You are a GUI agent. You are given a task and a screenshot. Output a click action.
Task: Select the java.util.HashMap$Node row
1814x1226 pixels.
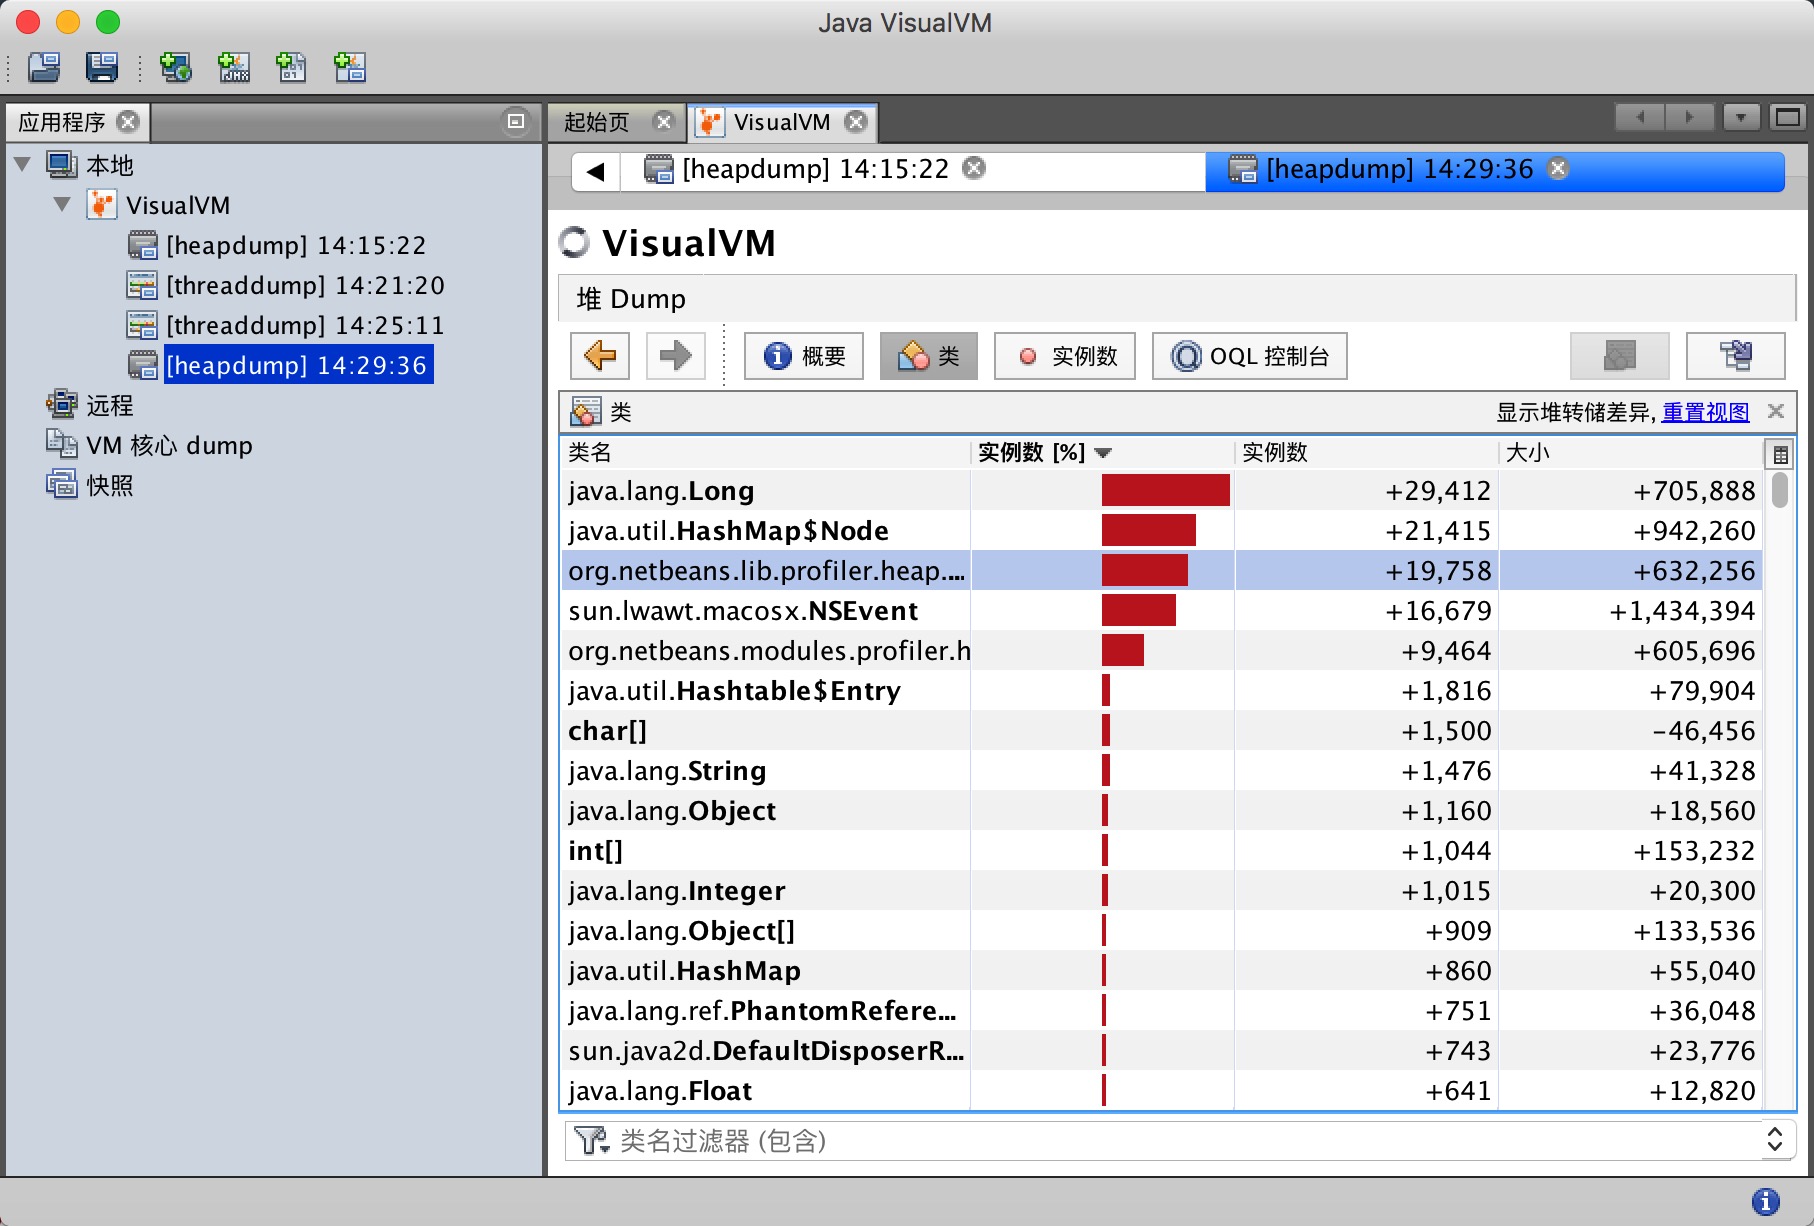click(x=1161, y=530)
